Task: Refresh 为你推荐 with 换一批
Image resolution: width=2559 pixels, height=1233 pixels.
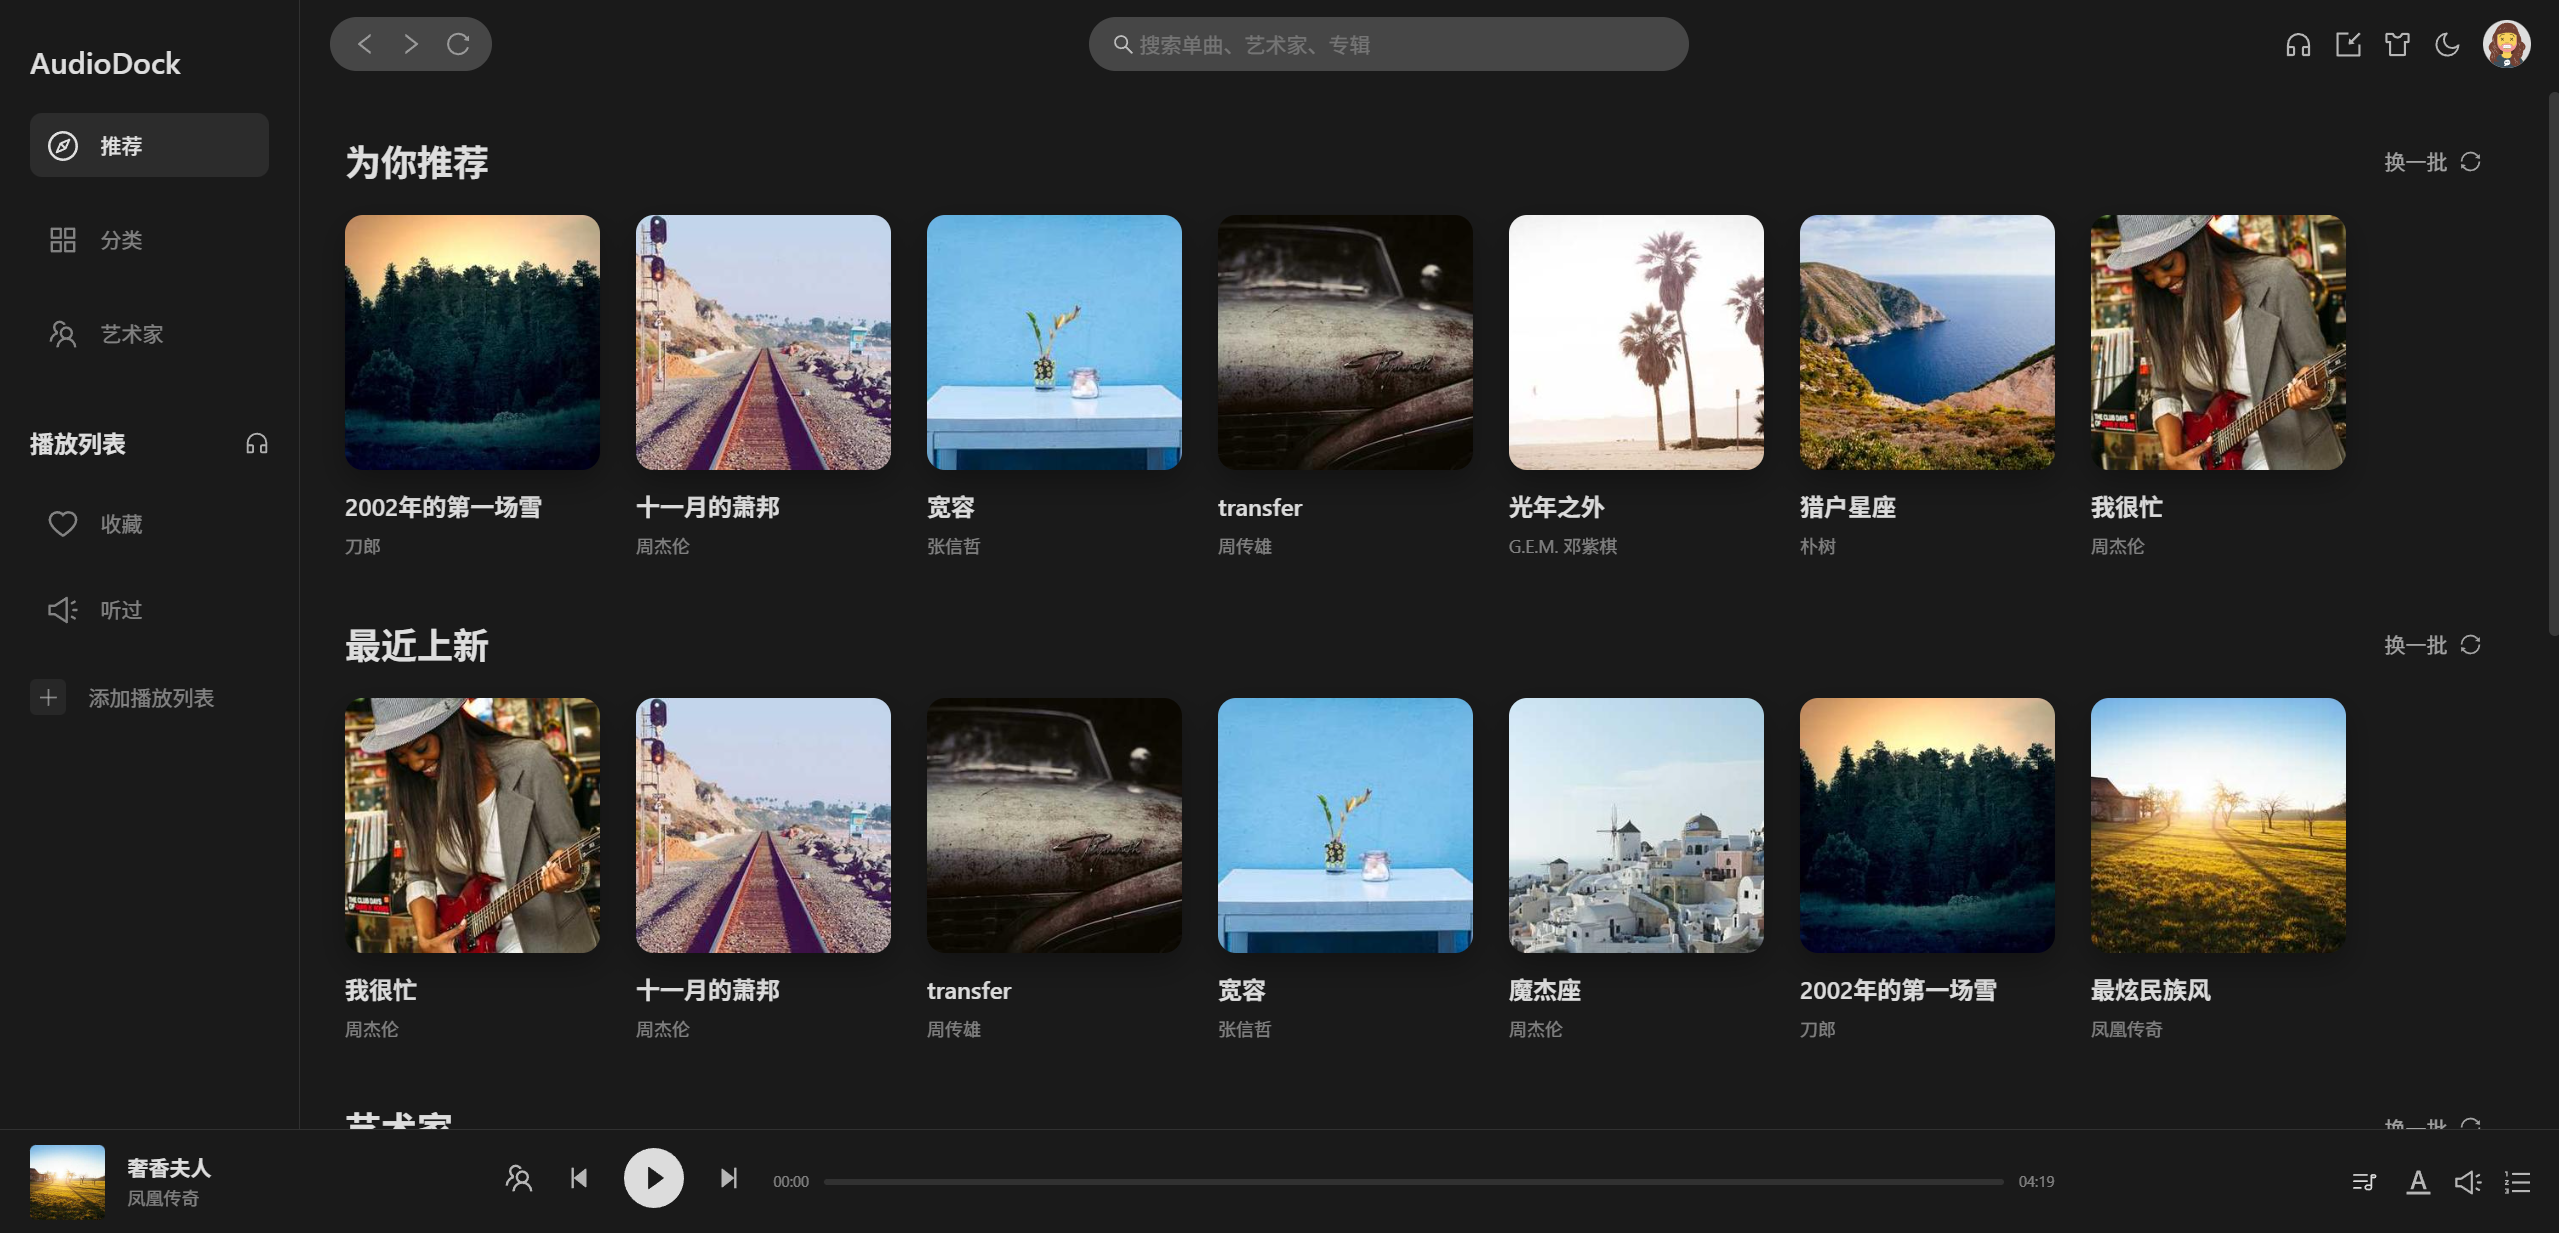Action: pyautogui.click(x=2432, y=162)
